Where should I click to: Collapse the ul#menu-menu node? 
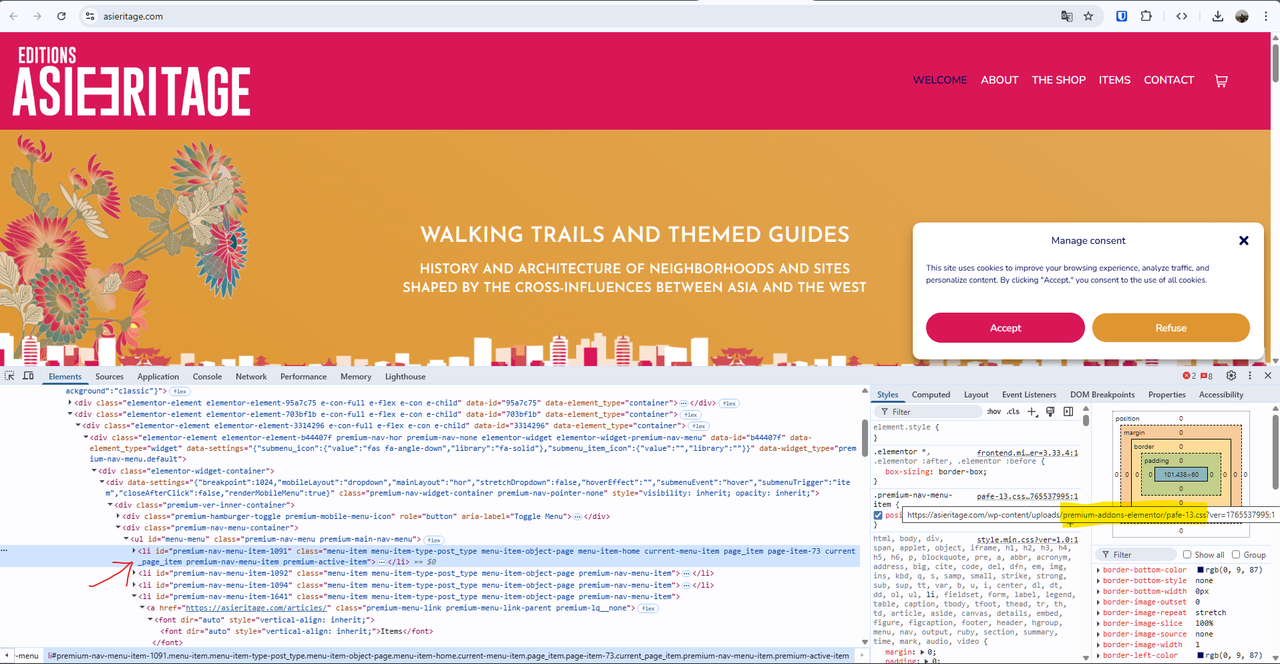coord(126,539)
